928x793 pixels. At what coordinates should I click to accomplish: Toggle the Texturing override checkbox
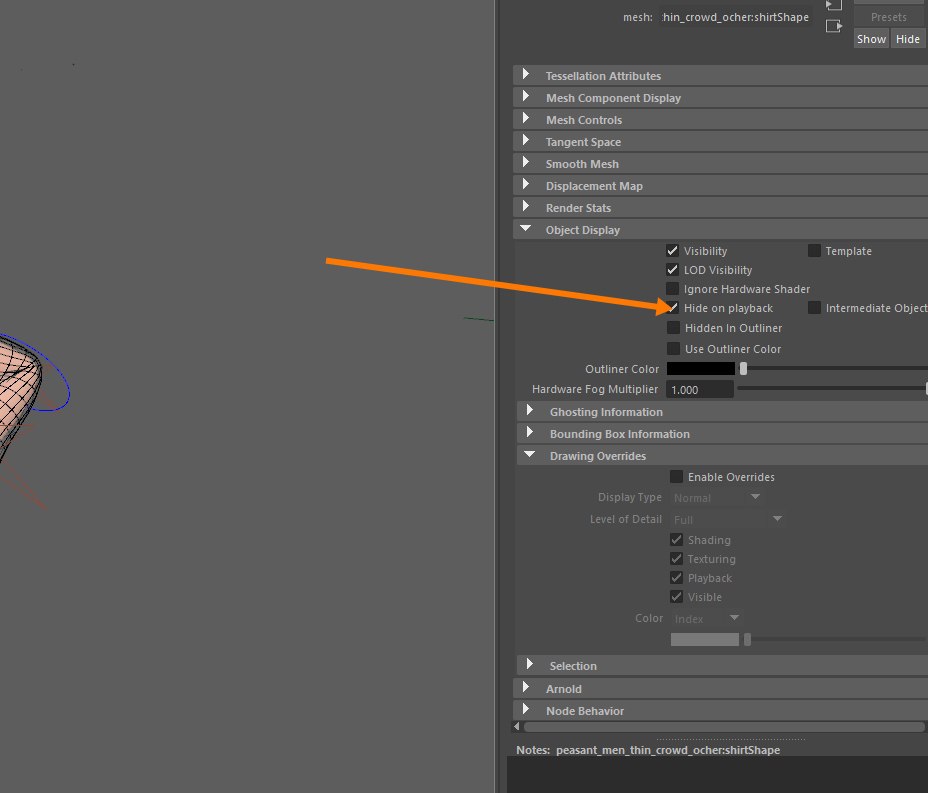click(676, 559)
